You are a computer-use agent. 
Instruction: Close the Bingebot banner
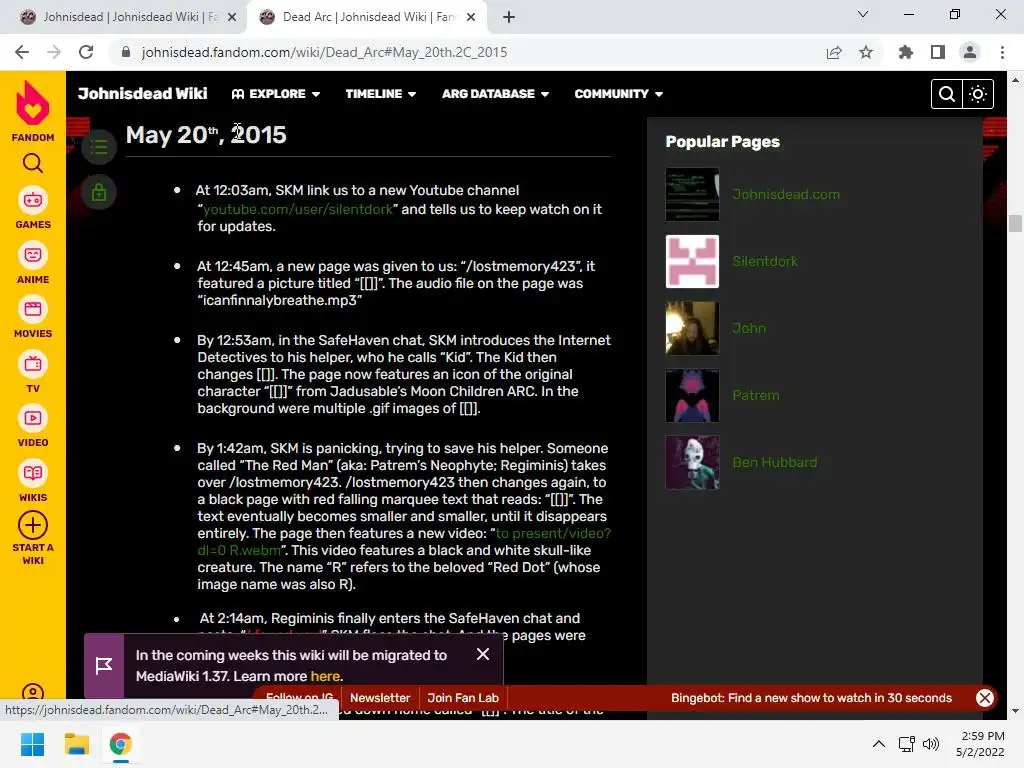pyautogui.click(x=984, y=697)
